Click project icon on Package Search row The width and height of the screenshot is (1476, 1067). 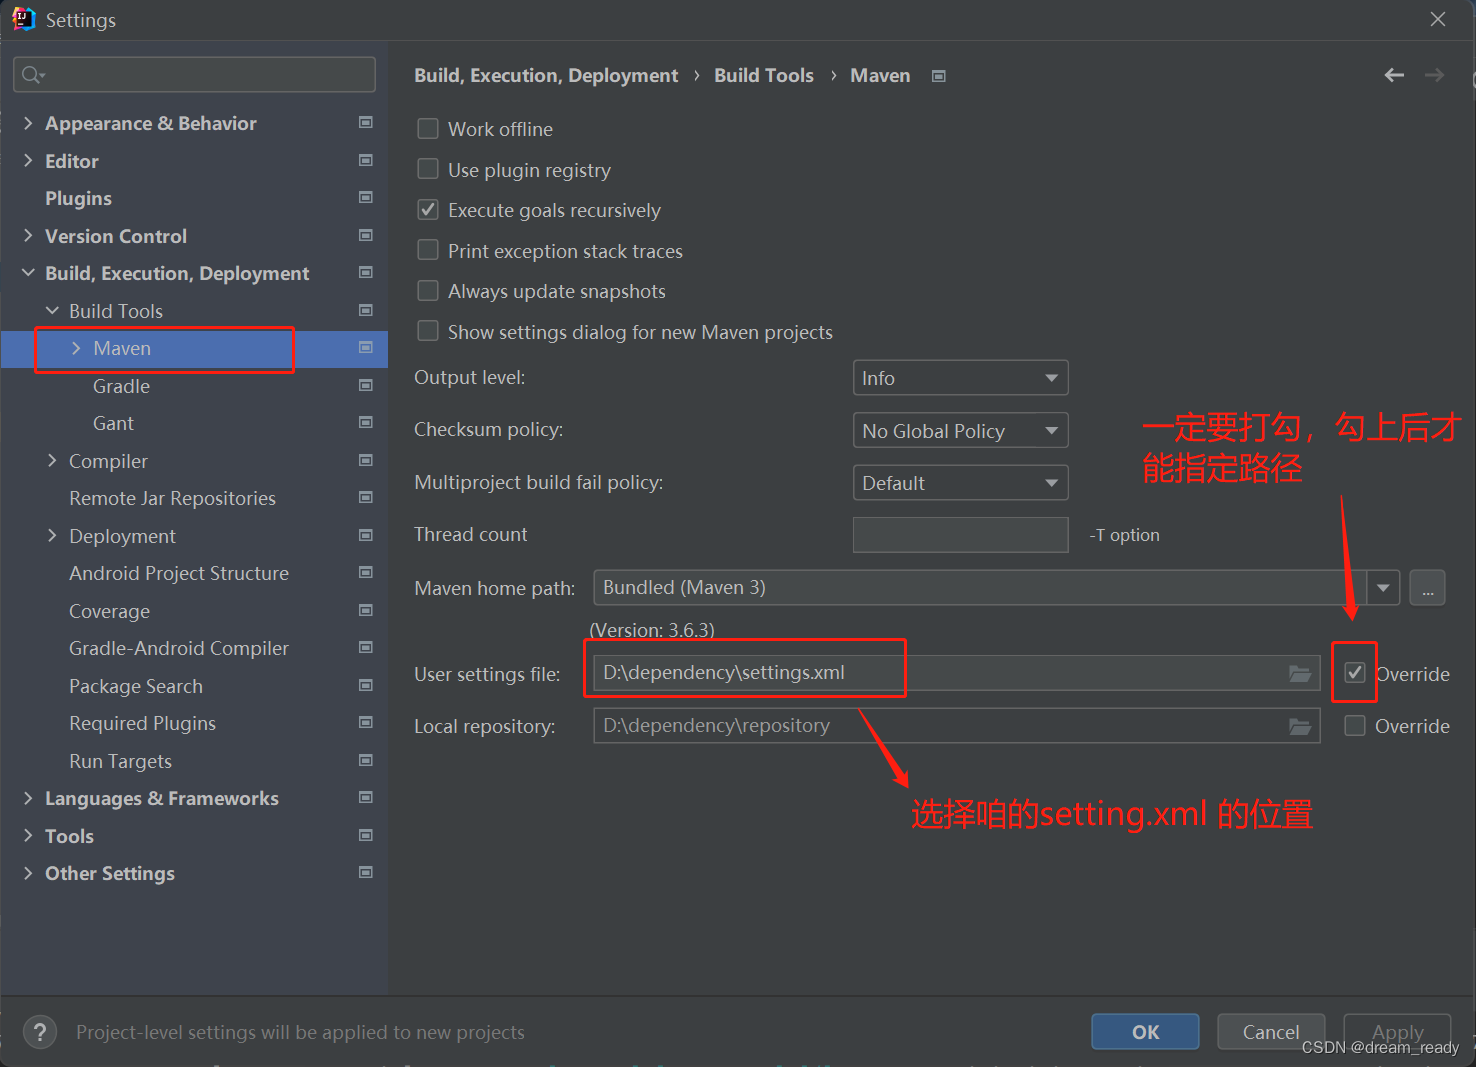(x=366, y=685)
